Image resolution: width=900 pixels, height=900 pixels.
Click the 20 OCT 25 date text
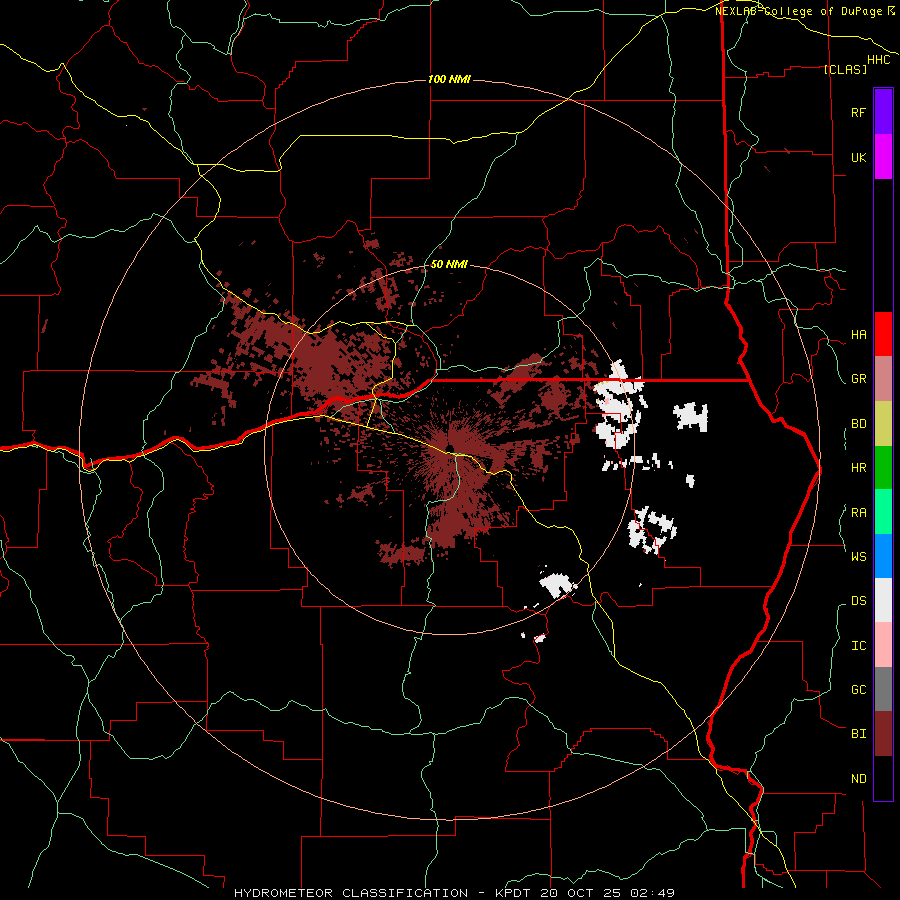coord(581,893)
